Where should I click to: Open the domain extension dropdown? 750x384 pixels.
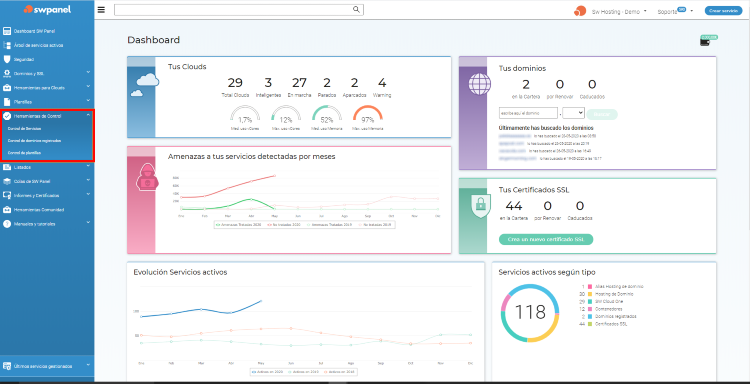[574, 113]
